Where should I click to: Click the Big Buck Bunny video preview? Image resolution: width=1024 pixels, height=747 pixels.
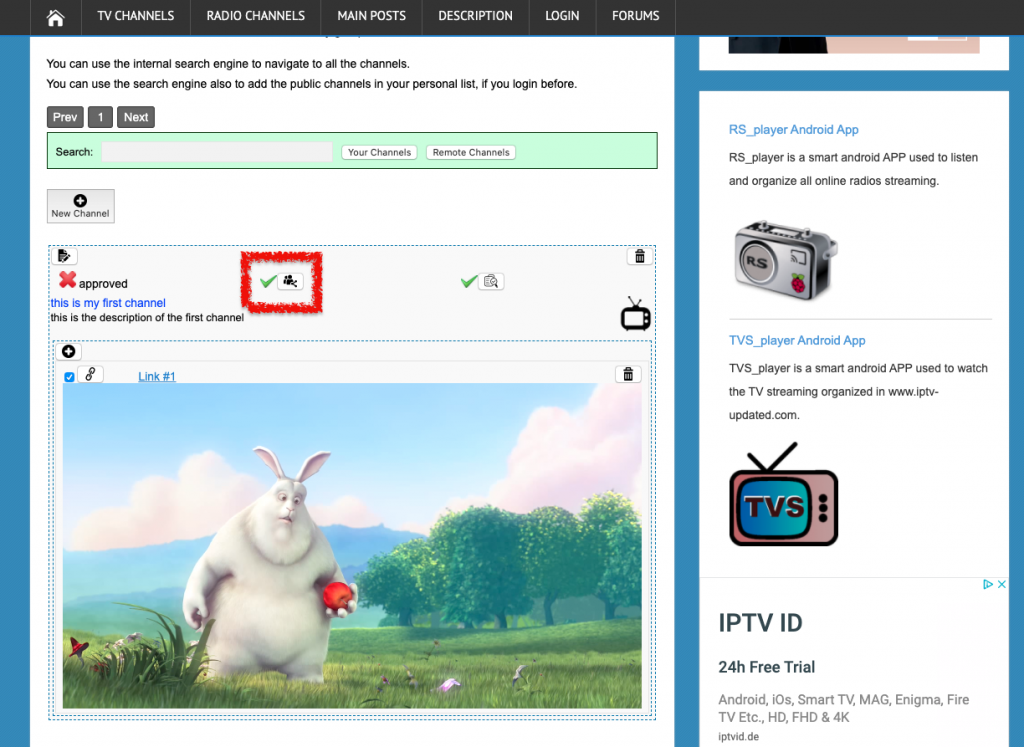click(x=352, y=546)
